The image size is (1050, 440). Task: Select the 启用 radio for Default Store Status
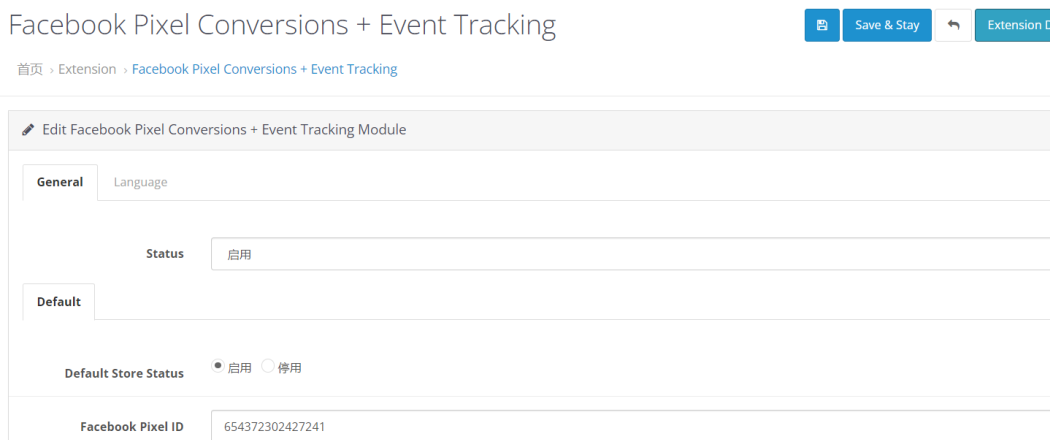(x=218, y=366)
